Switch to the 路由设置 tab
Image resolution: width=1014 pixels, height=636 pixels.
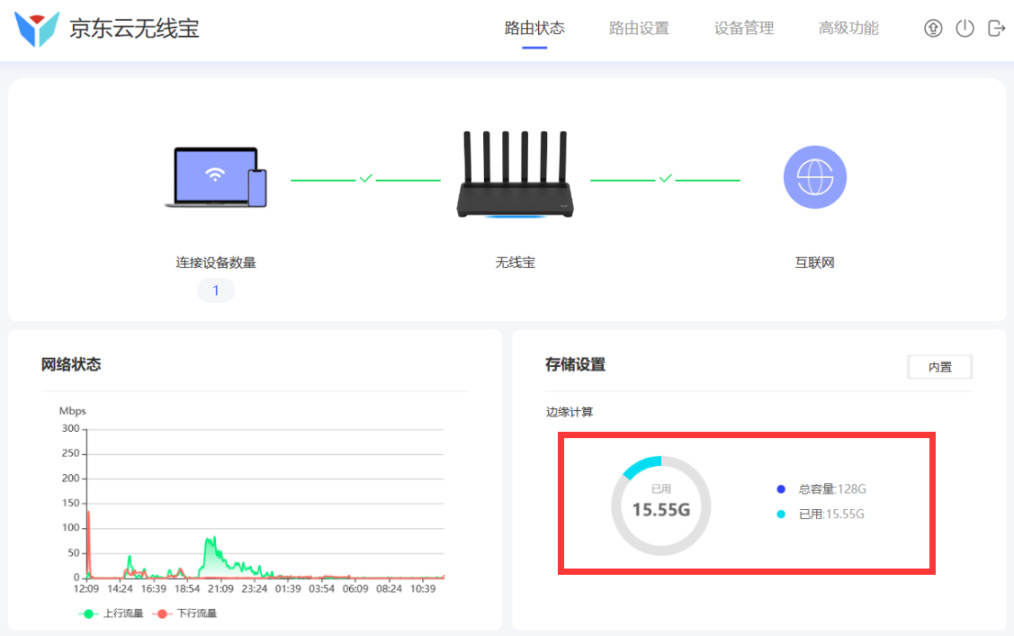639,28
